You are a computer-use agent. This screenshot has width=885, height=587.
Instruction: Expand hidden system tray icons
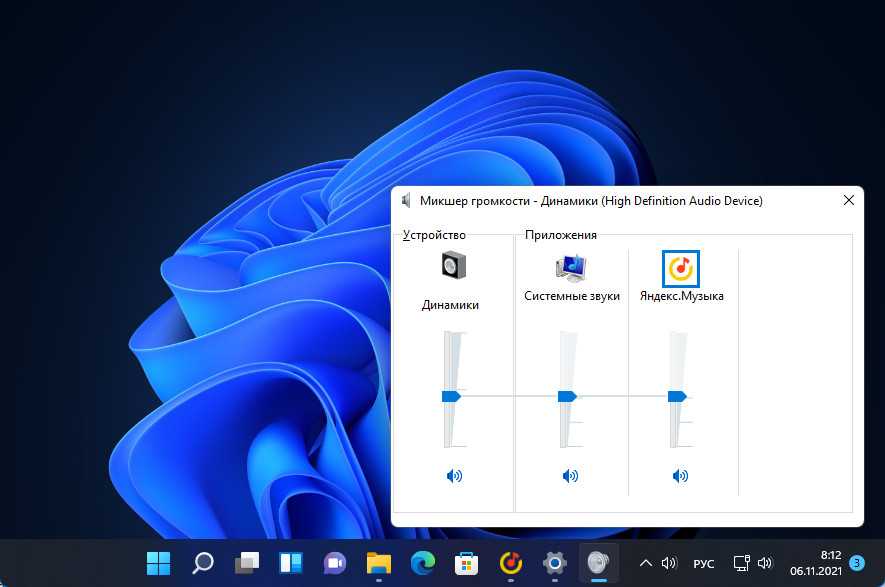[646, 563]
